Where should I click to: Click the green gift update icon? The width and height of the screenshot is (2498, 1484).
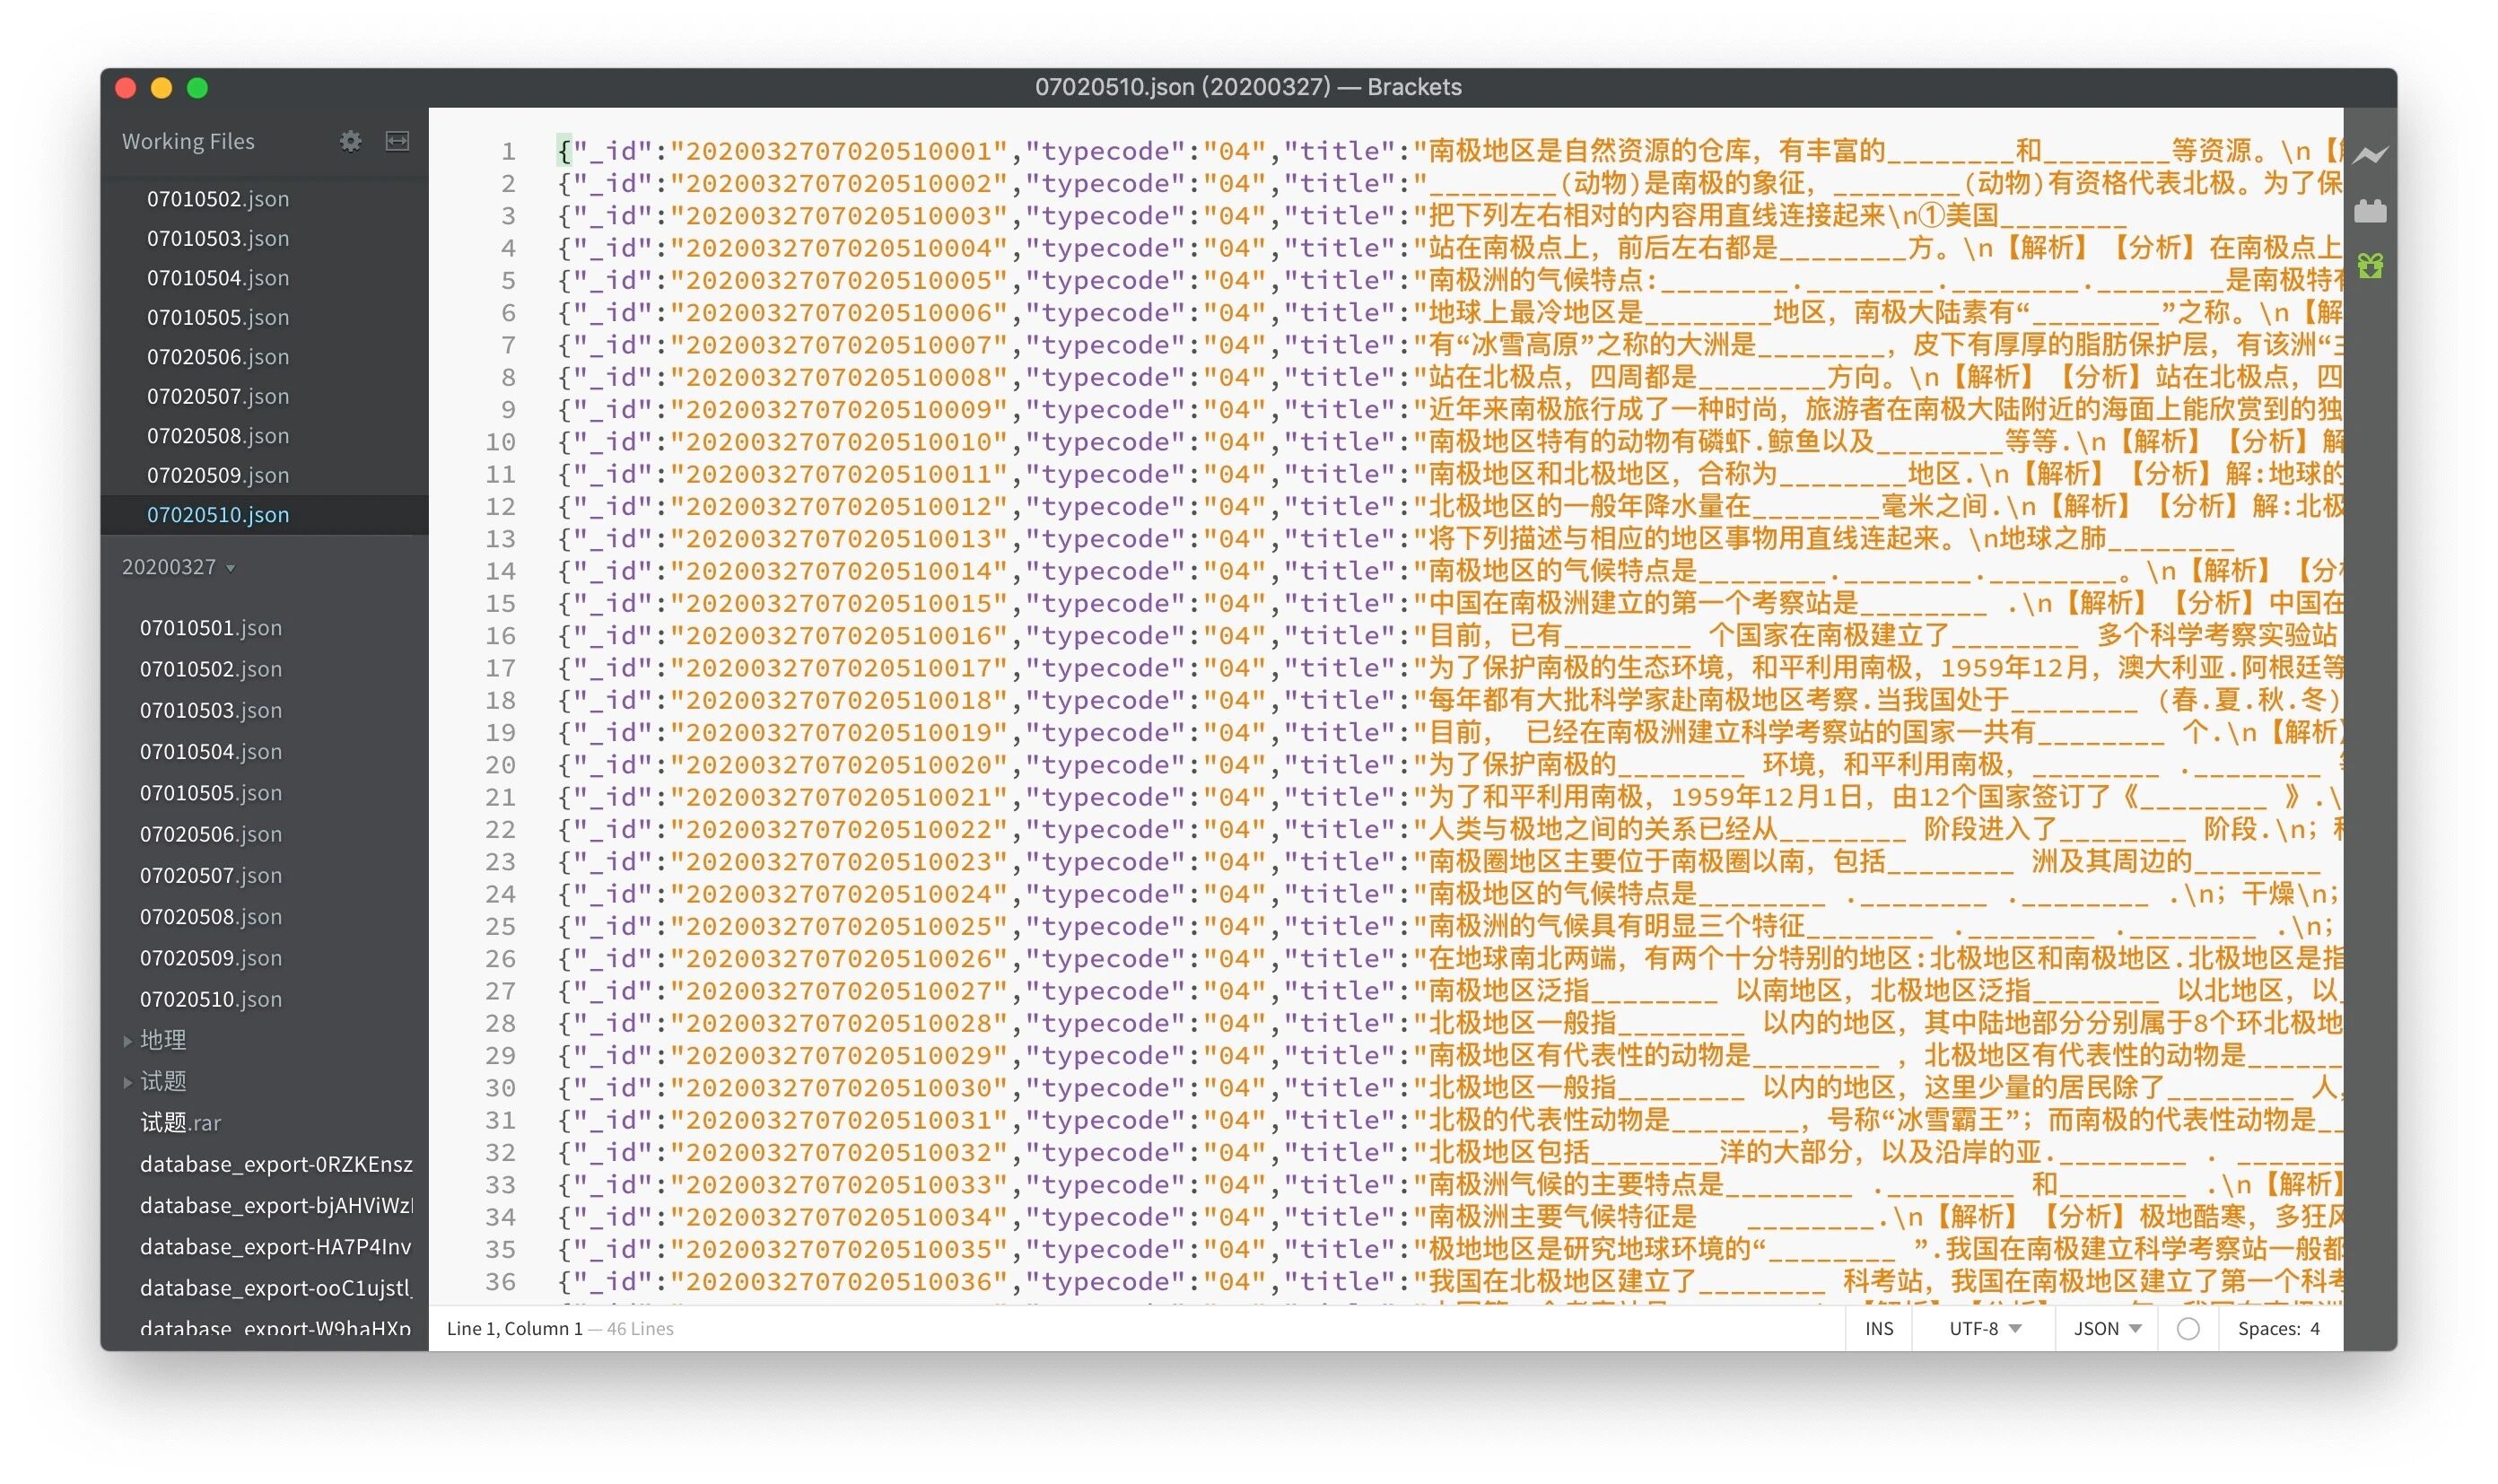[2369, 266]
